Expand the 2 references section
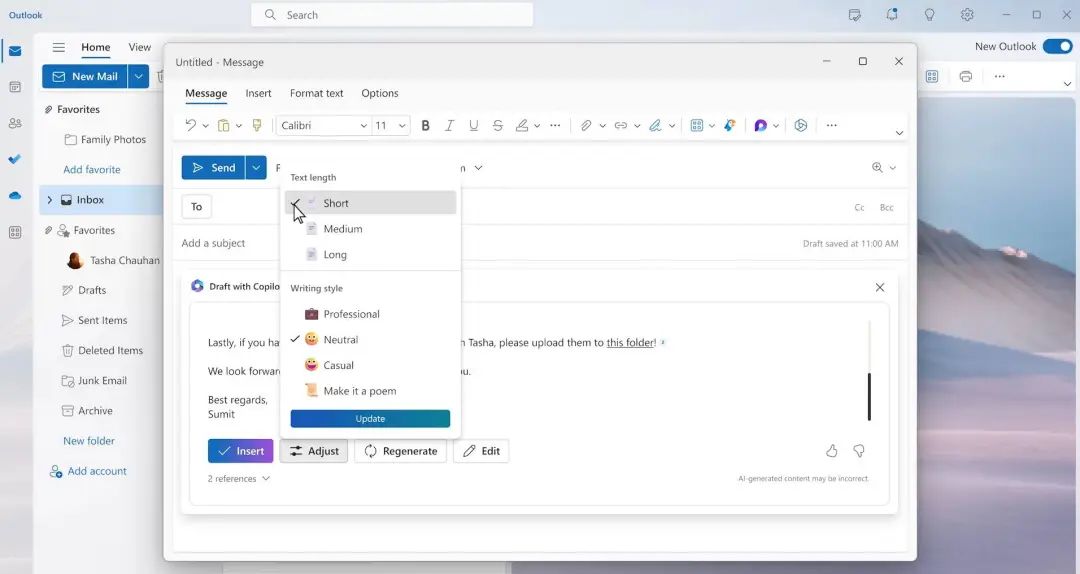This screenshot has width=1080, height=574. (238, 479)
